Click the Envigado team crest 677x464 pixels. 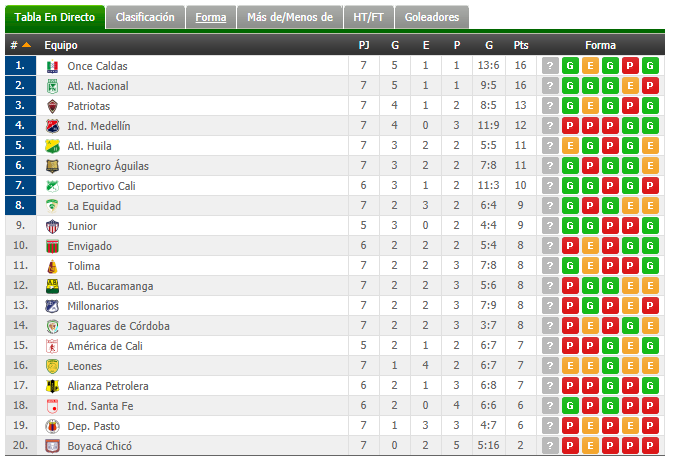(52, 246)
